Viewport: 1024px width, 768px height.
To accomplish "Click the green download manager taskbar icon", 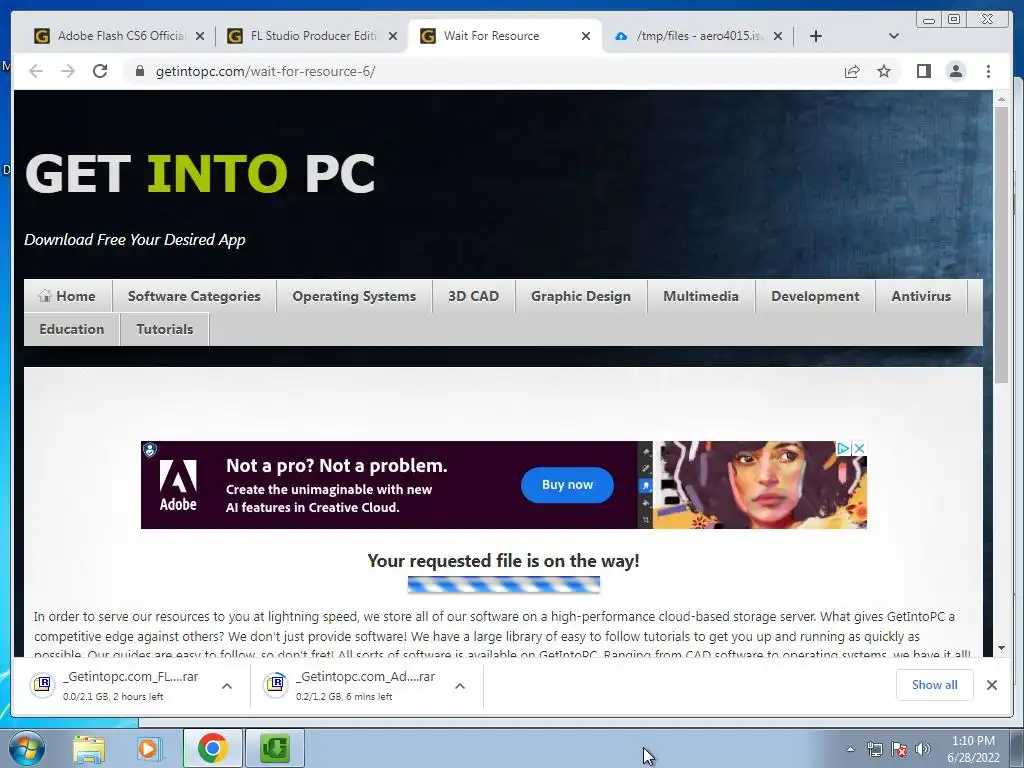I will [275, 748].
